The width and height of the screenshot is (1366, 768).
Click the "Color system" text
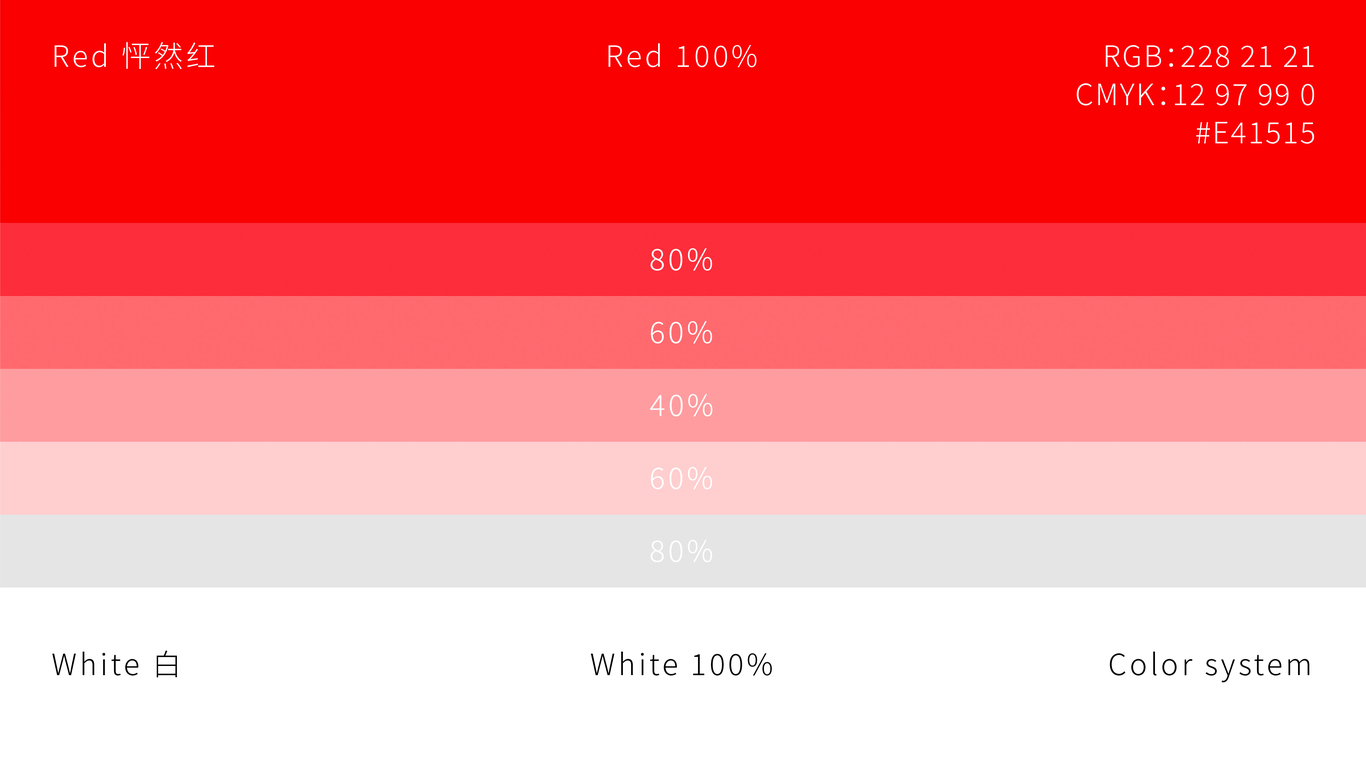click(x=1210, y=666)
